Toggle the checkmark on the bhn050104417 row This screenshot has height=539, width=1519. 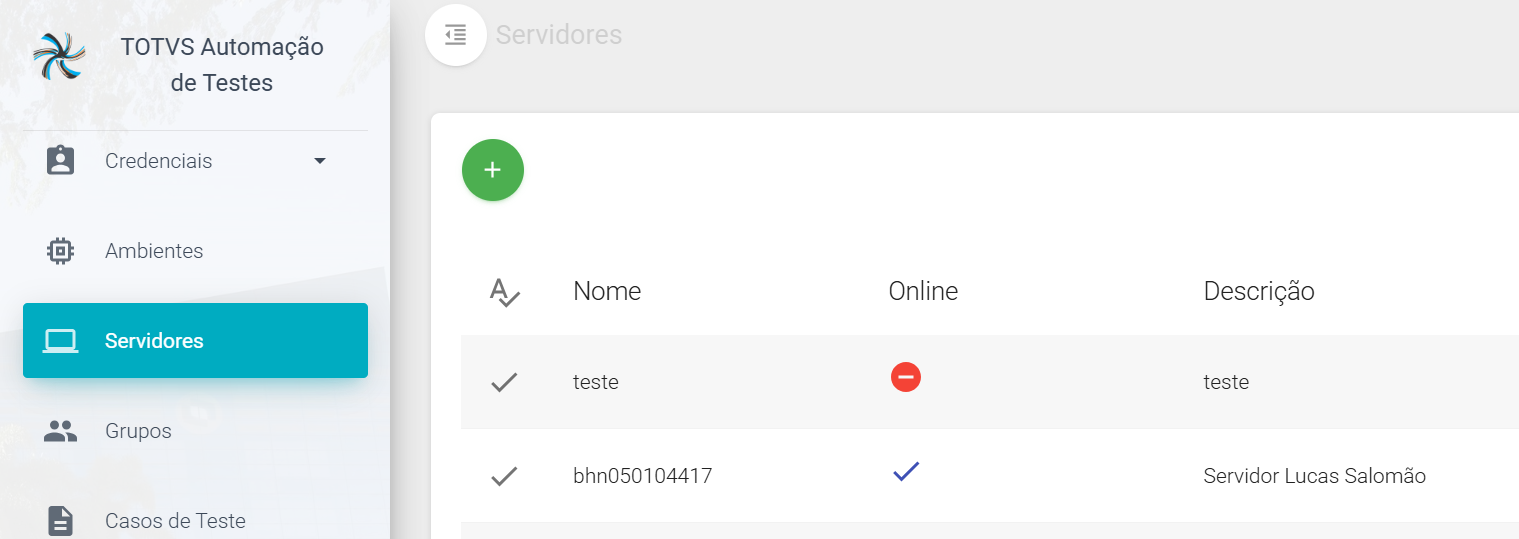504,477
